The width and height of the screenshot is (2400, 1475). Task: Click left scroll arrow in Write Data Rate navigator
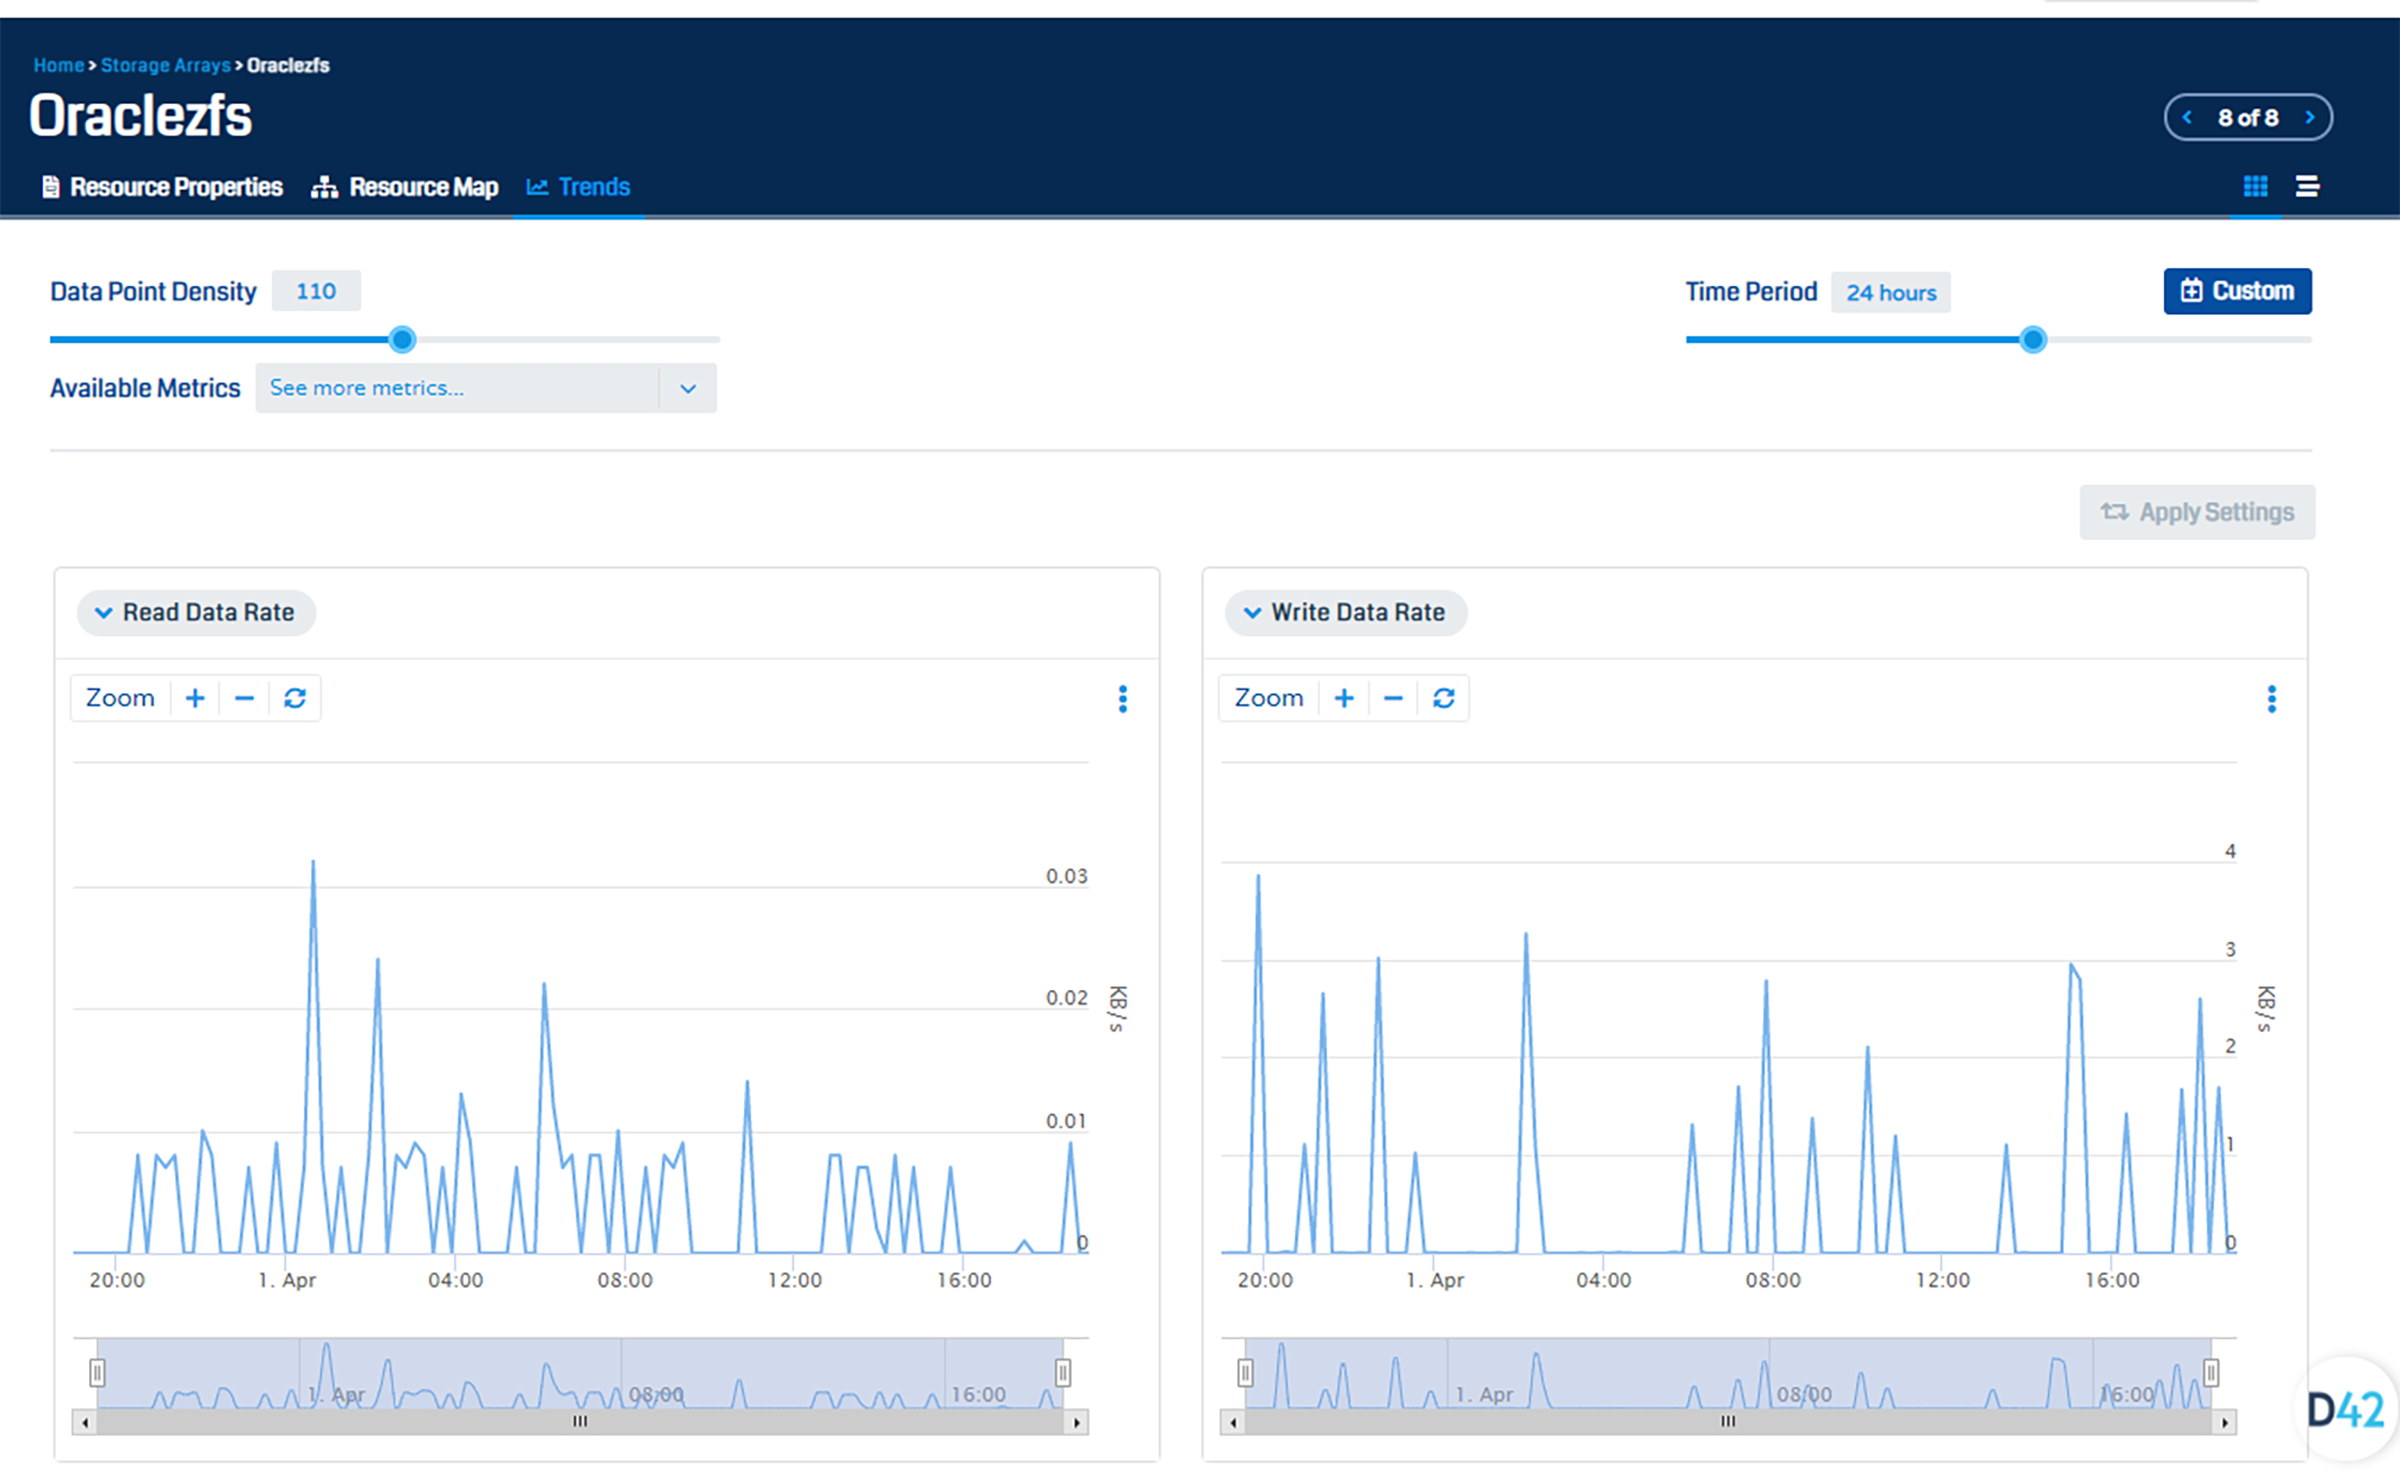pos(1233,1422)
